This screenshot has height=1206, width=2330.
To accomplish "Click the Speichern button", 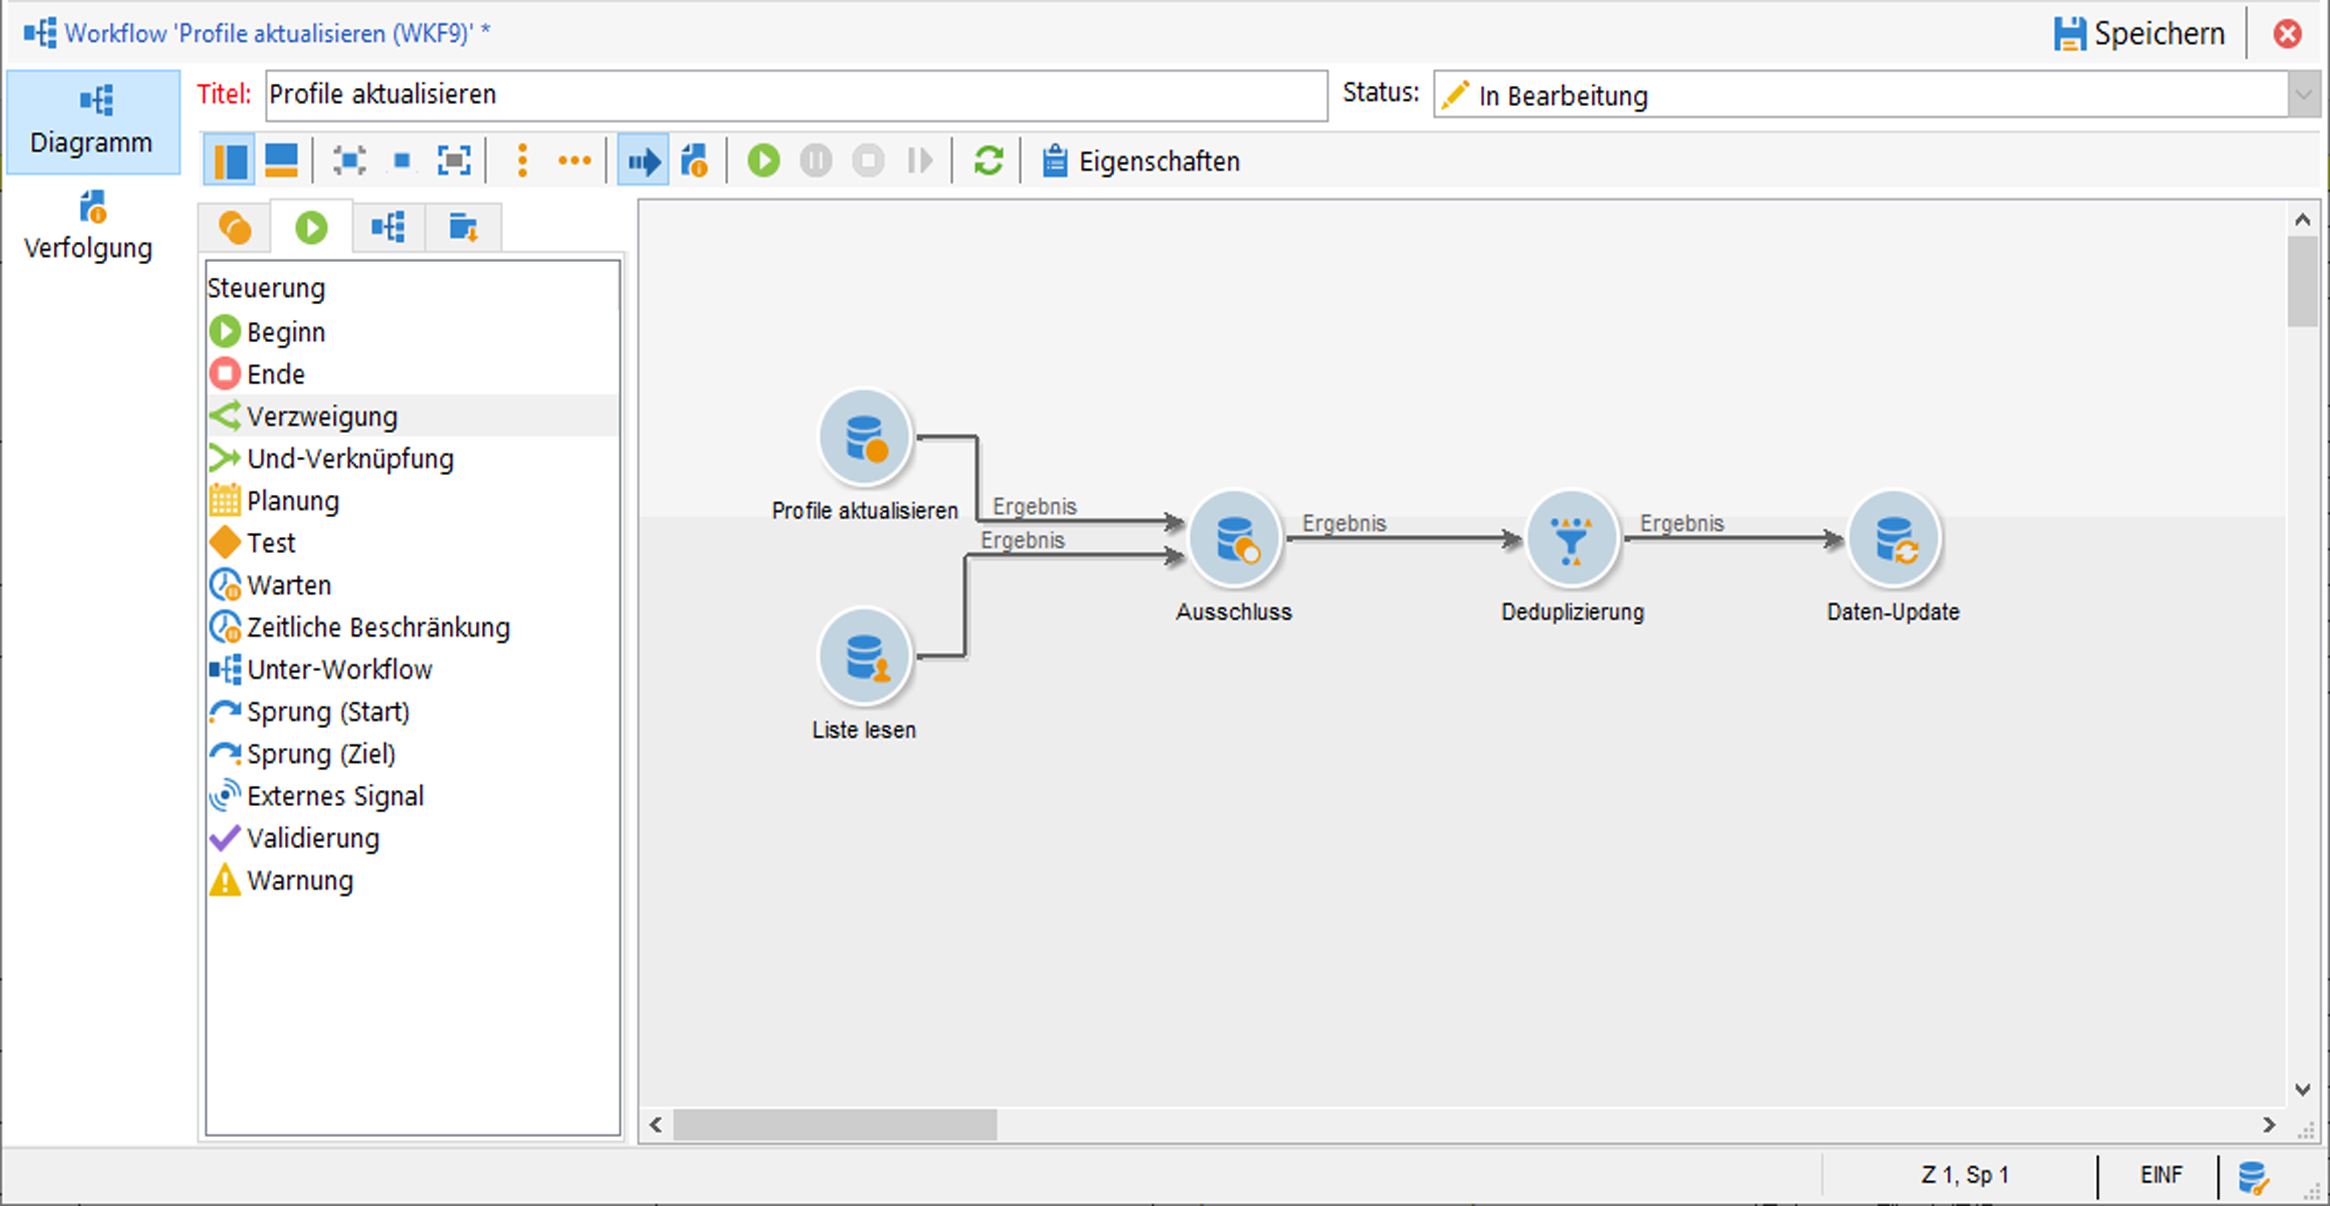I will 2139,34.
